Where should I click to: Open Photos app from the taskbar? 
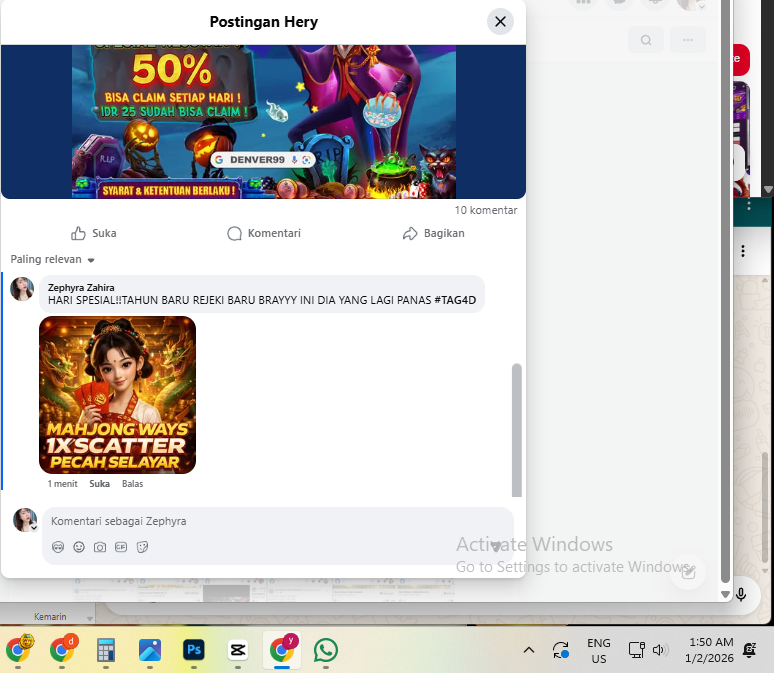click(150, 650)
